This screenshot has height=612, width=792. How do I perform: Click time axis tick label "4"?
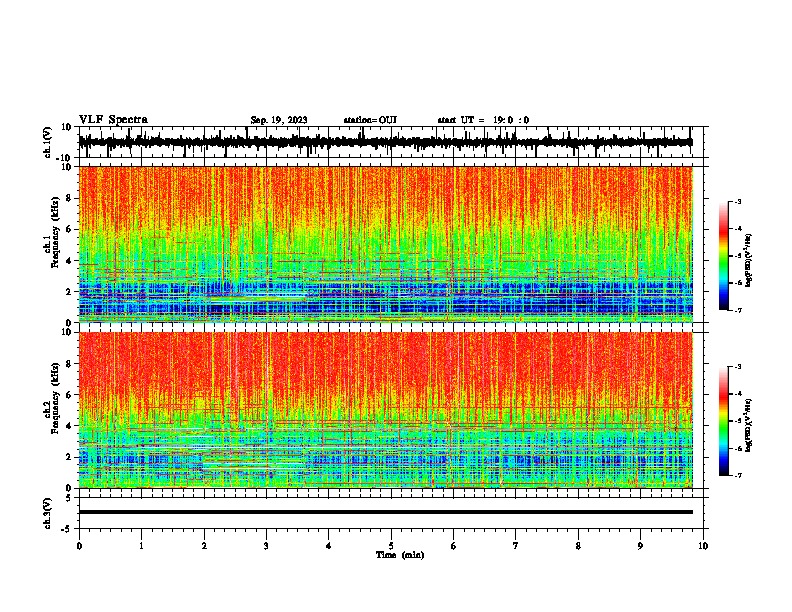click(329, 546)
